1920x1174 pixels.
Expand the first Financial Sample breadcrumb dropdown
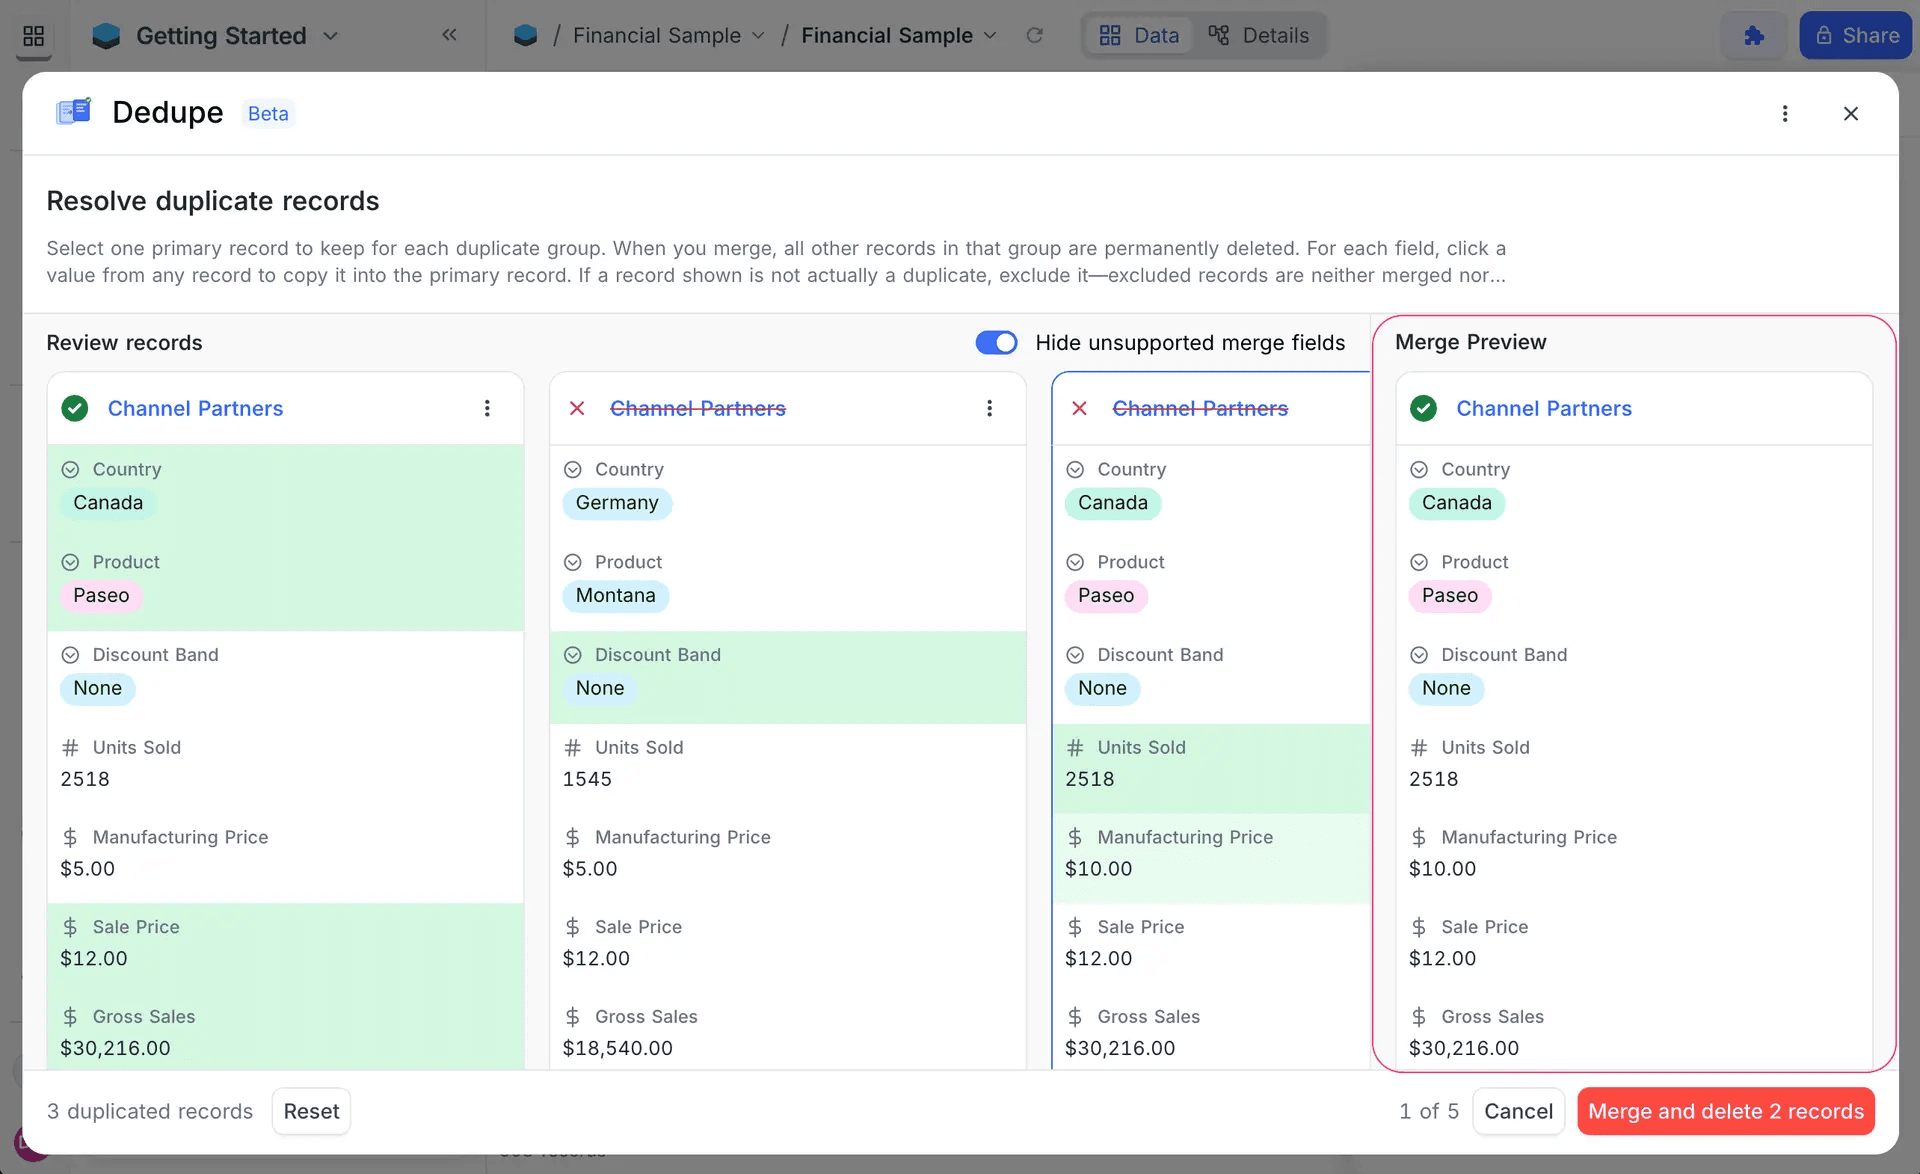tap(758, 36)
